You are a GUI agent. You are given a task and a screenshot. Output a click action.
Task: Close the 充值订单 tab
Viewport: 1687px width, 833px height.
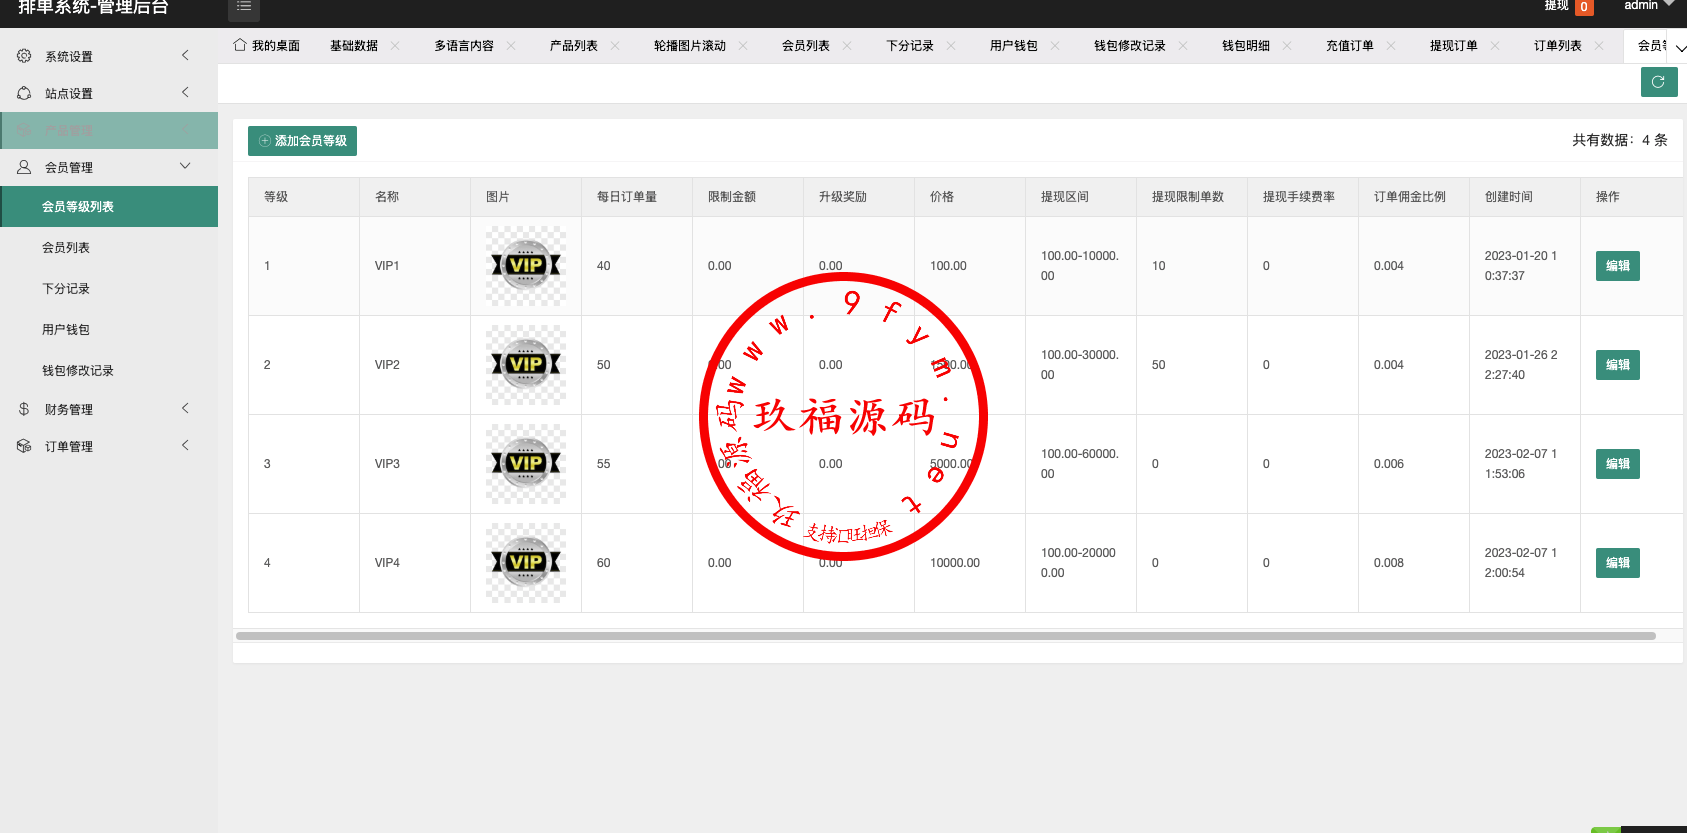click(1391, 45)
